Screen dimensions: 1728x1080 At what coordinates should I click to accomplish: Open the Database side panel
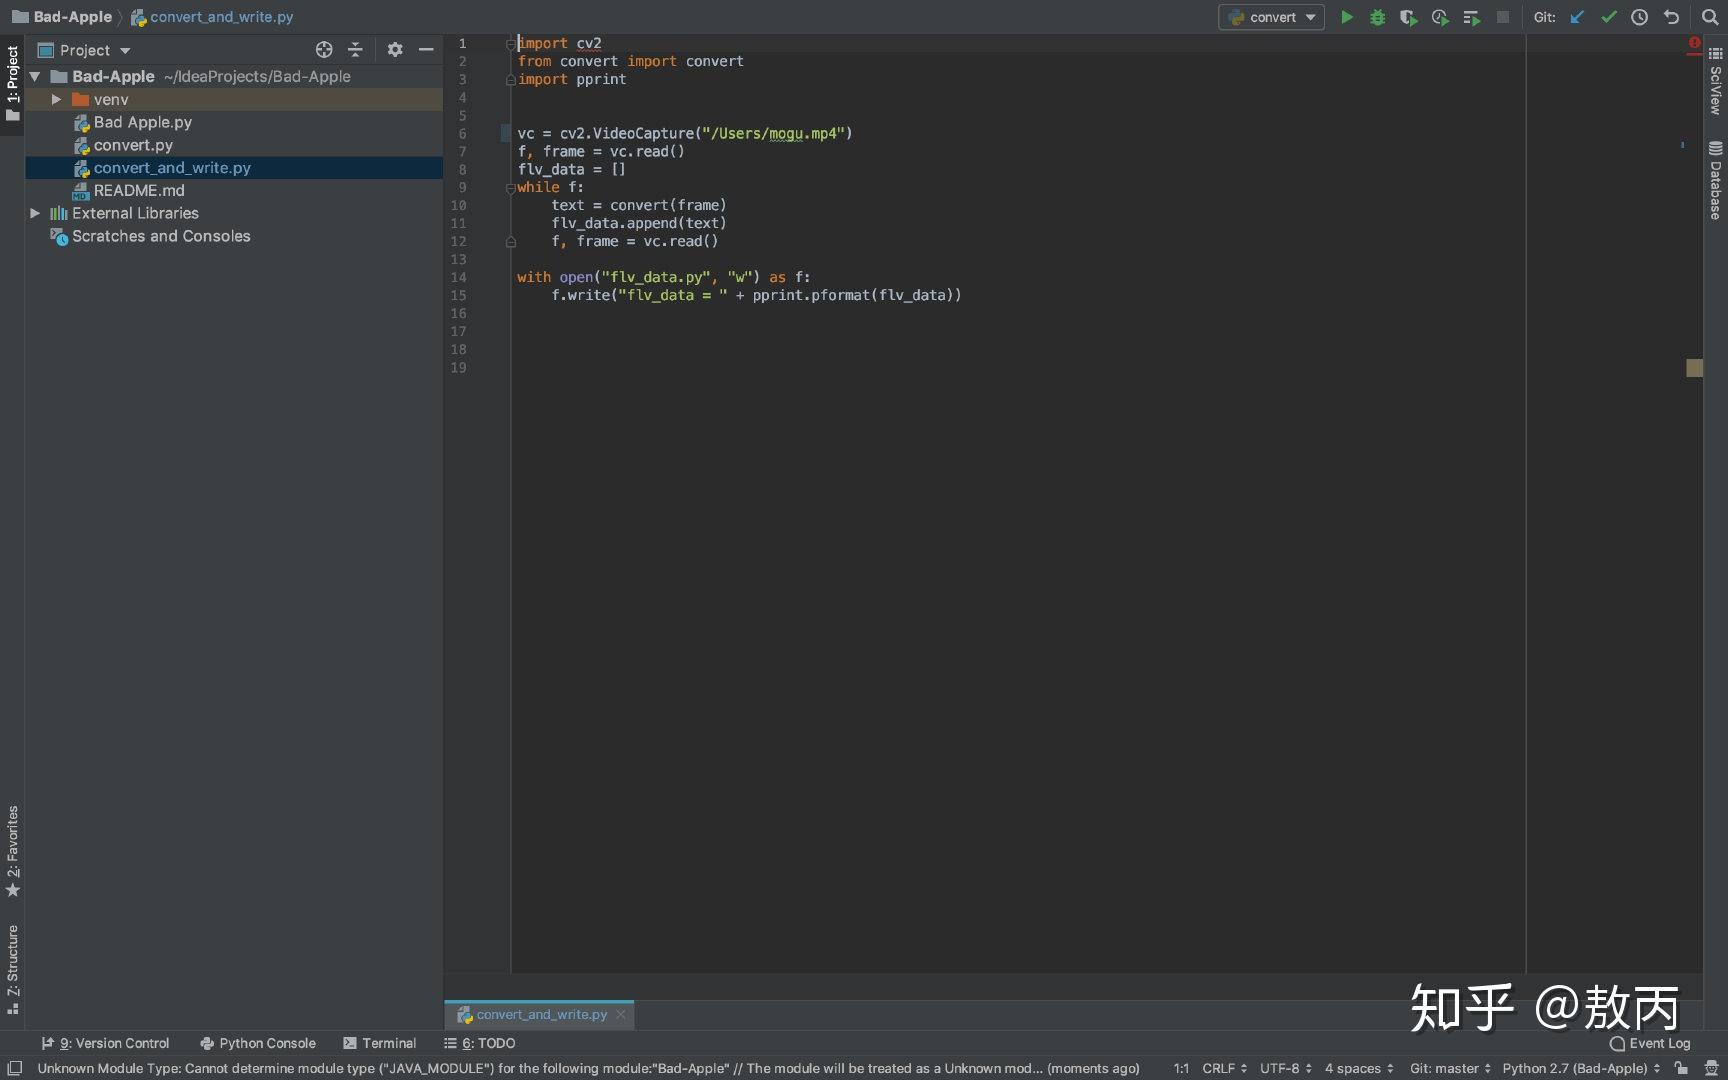pyautogui.click(x=1715, y=181)
